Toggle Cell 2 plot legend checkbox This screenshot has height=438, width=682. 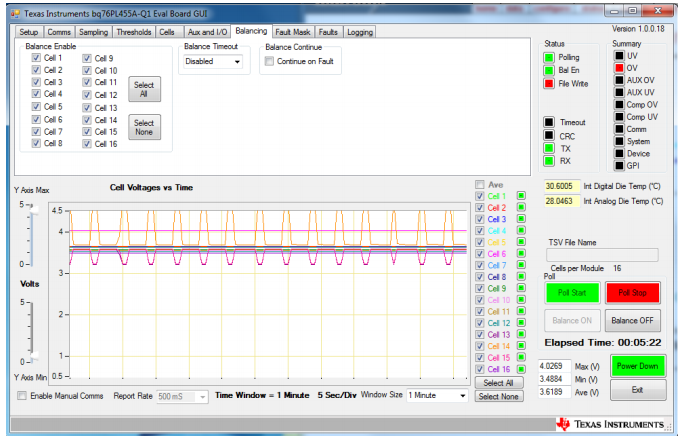click(x=479, y=208)
